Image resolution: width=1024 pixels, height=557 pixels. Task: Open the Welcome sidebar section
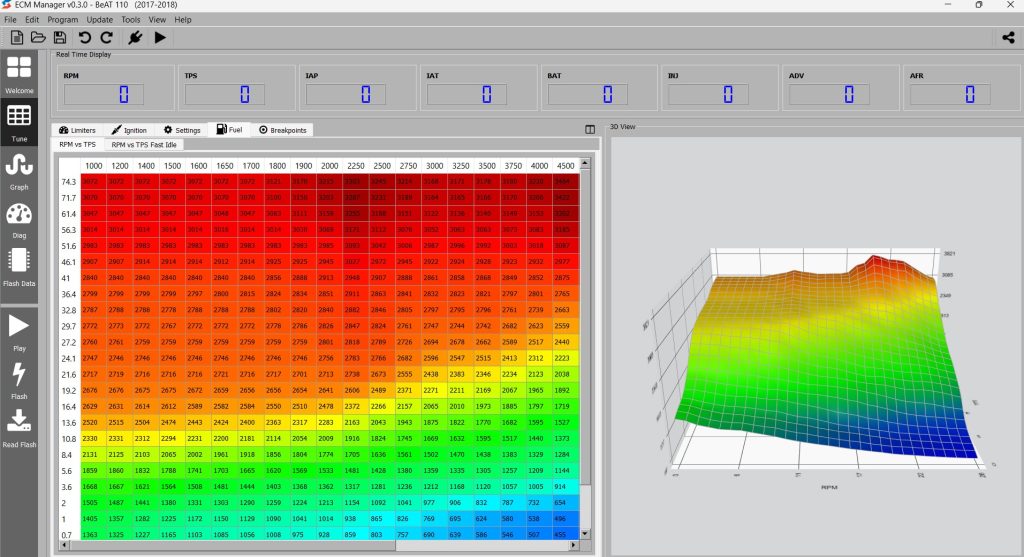(x=19, y=74)
